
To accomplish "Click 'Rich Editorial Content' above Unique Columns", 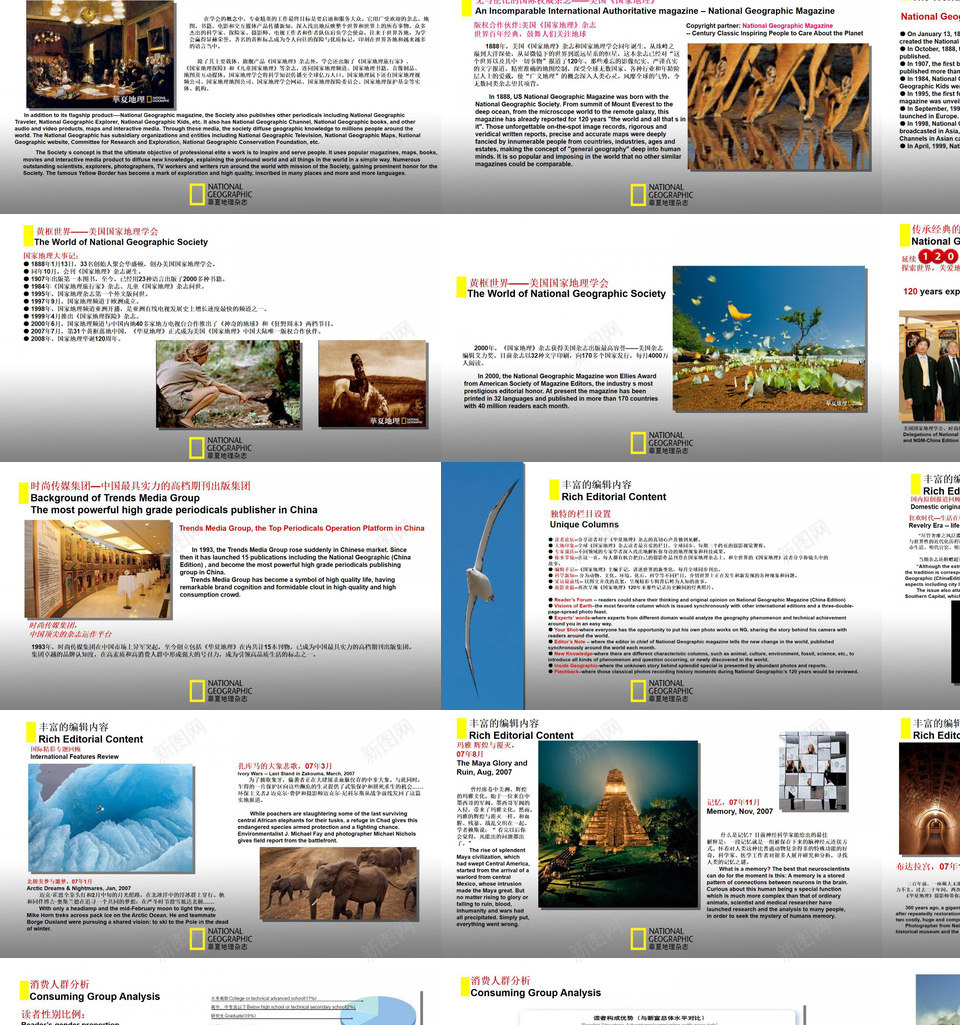I will click(614, 497).
